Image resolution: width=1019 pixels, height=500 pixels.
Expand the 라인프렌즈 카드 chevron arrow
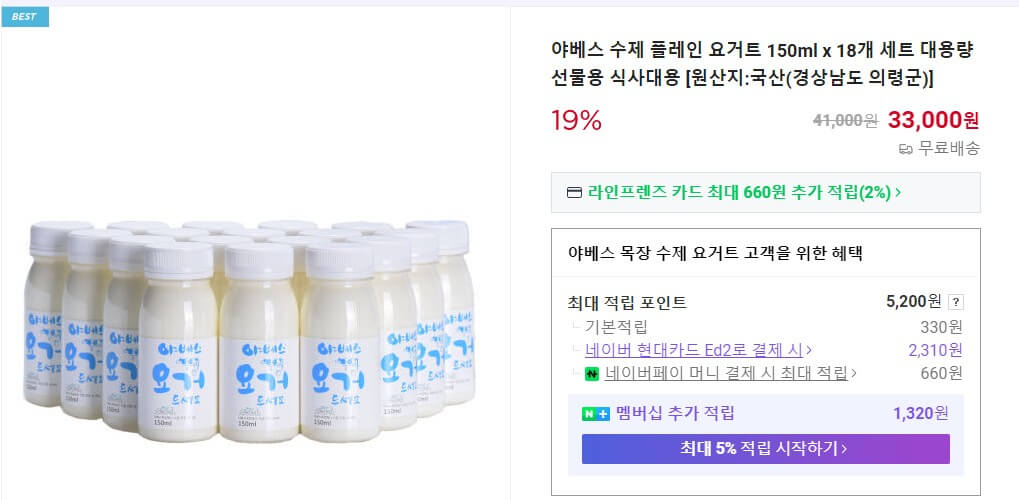pos(898,193)
